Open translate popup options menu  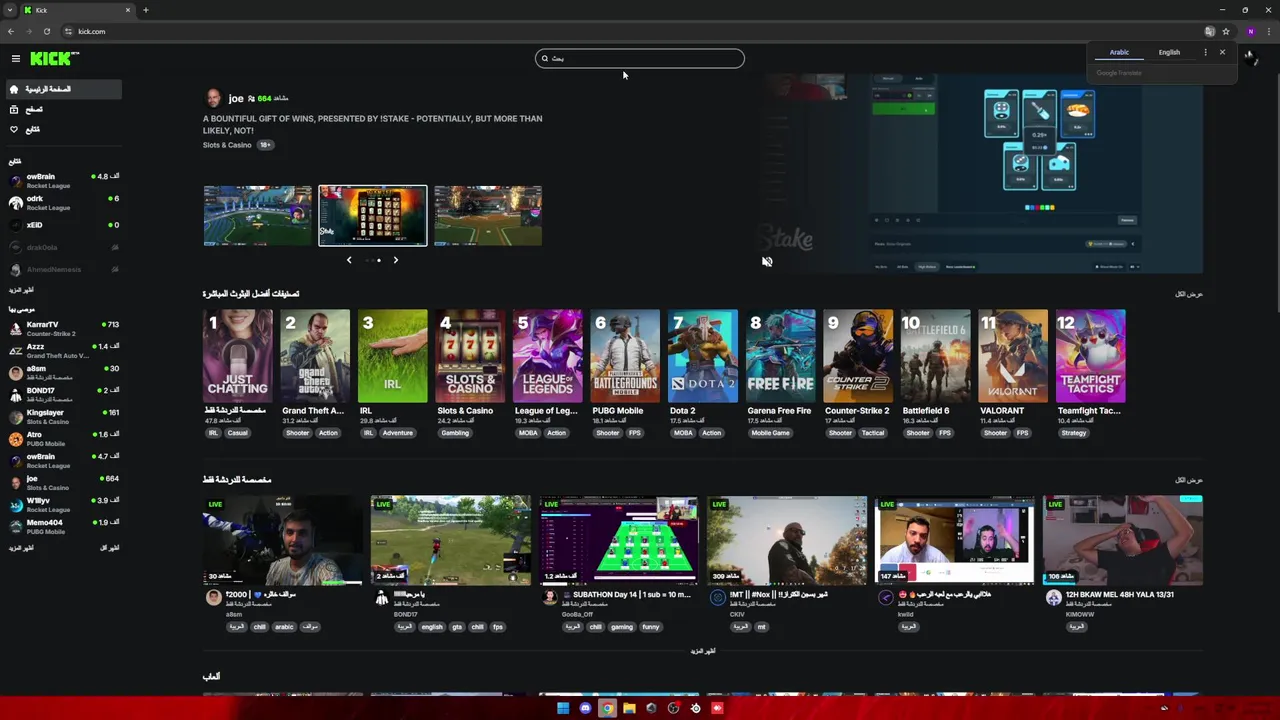(x=1205, y=52)
